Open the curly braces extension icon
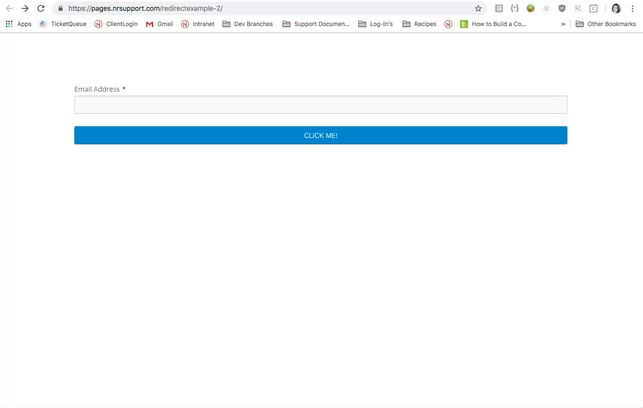 pos(515,8)
